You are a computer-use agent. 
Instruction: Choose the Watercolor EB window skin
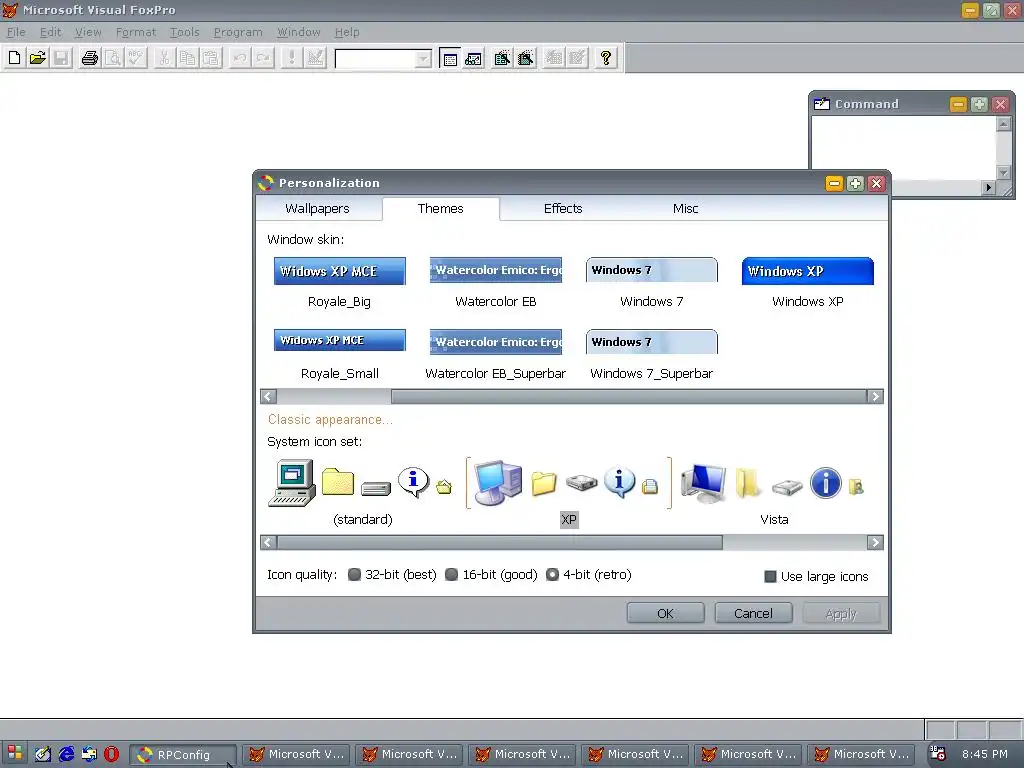pyautogui.click(x=496, y=283)
